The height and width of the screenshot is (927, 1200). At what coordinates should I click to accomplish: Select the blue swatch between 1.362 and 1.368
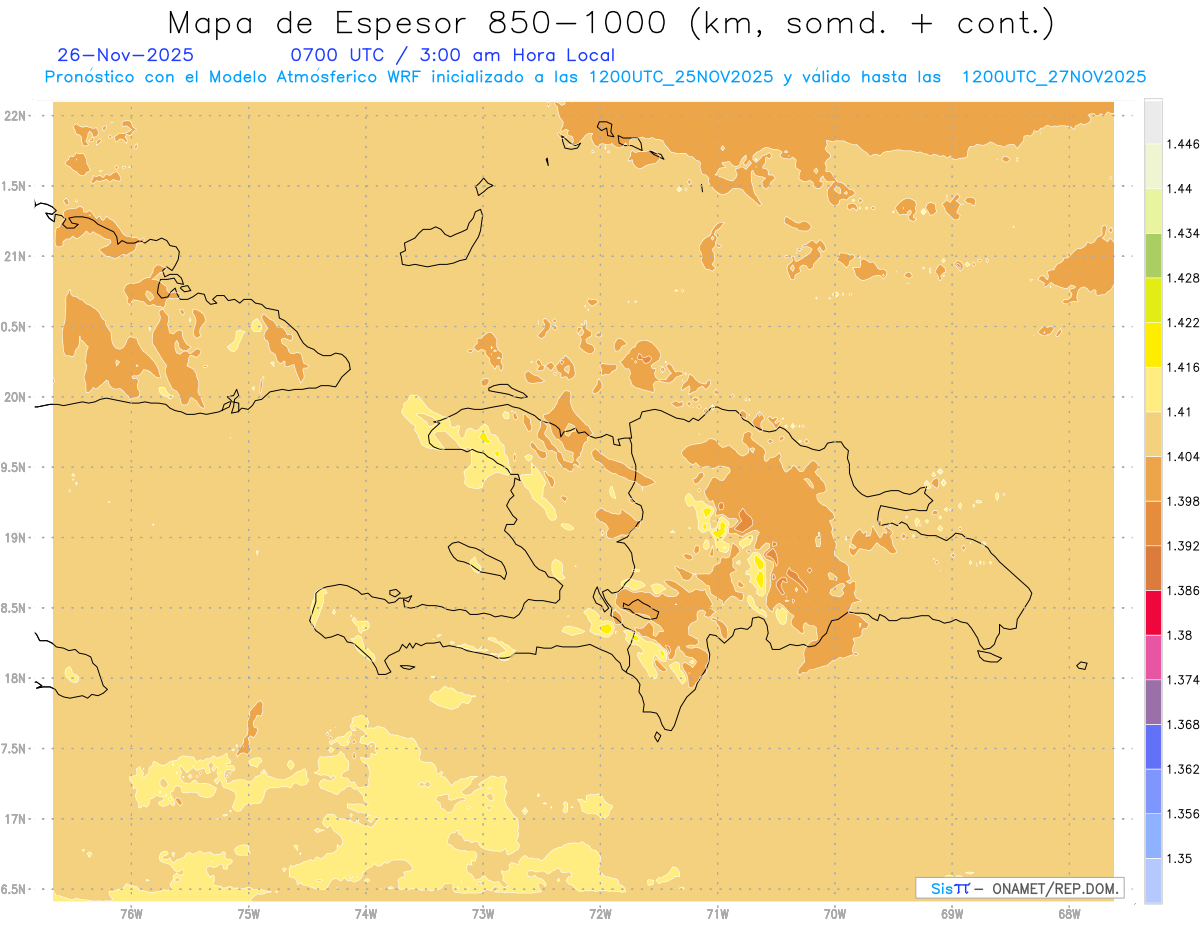coord(1153,746)
